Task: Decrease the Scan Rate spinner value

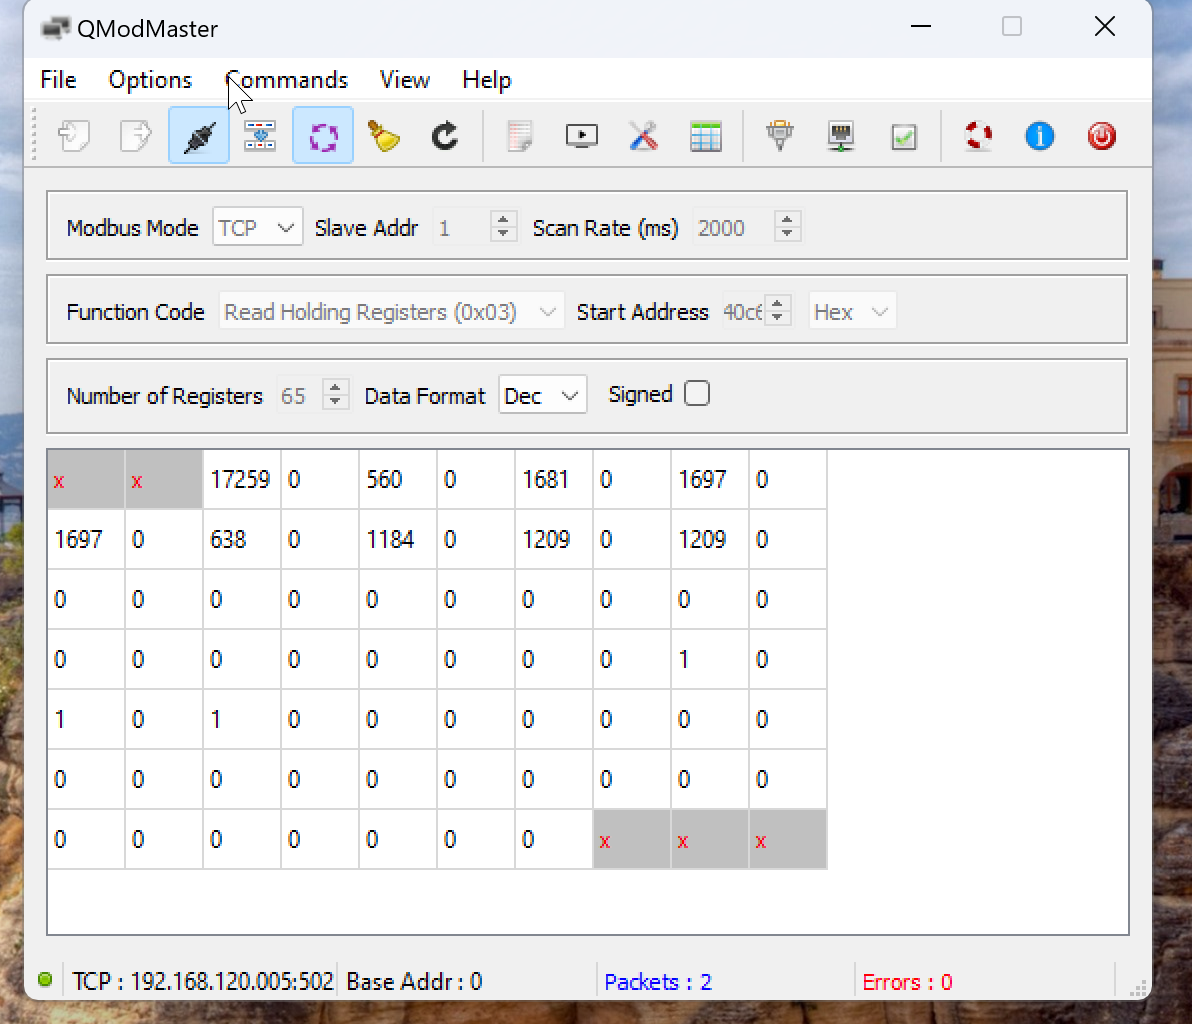Action: coord(787,233)
